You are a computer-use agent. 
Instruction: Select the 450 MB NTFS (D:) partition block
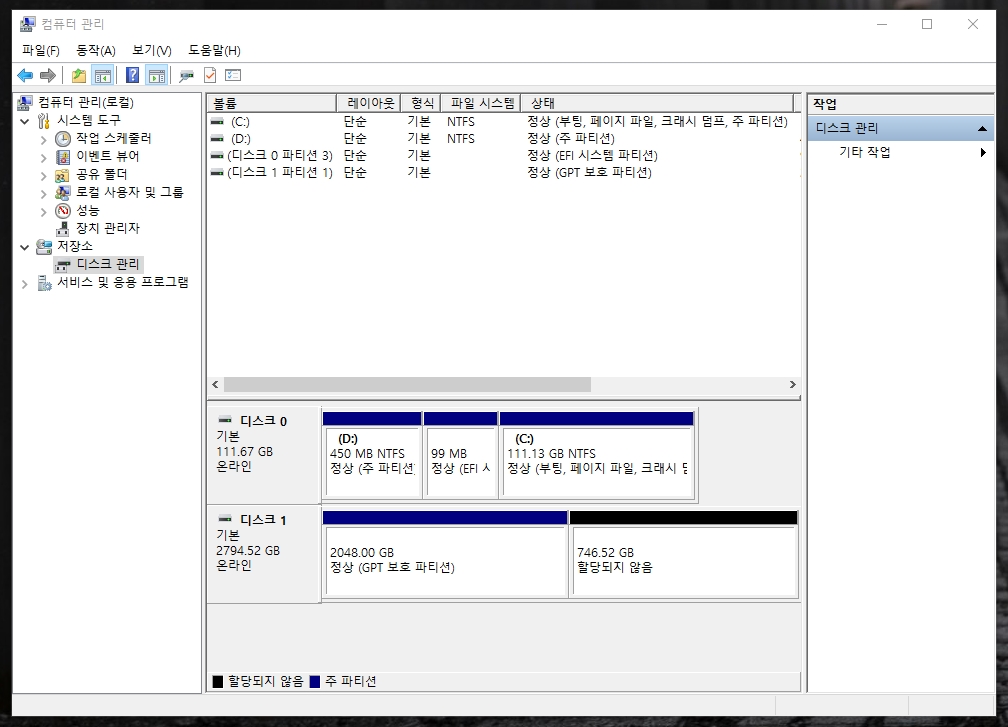[372, 455]
